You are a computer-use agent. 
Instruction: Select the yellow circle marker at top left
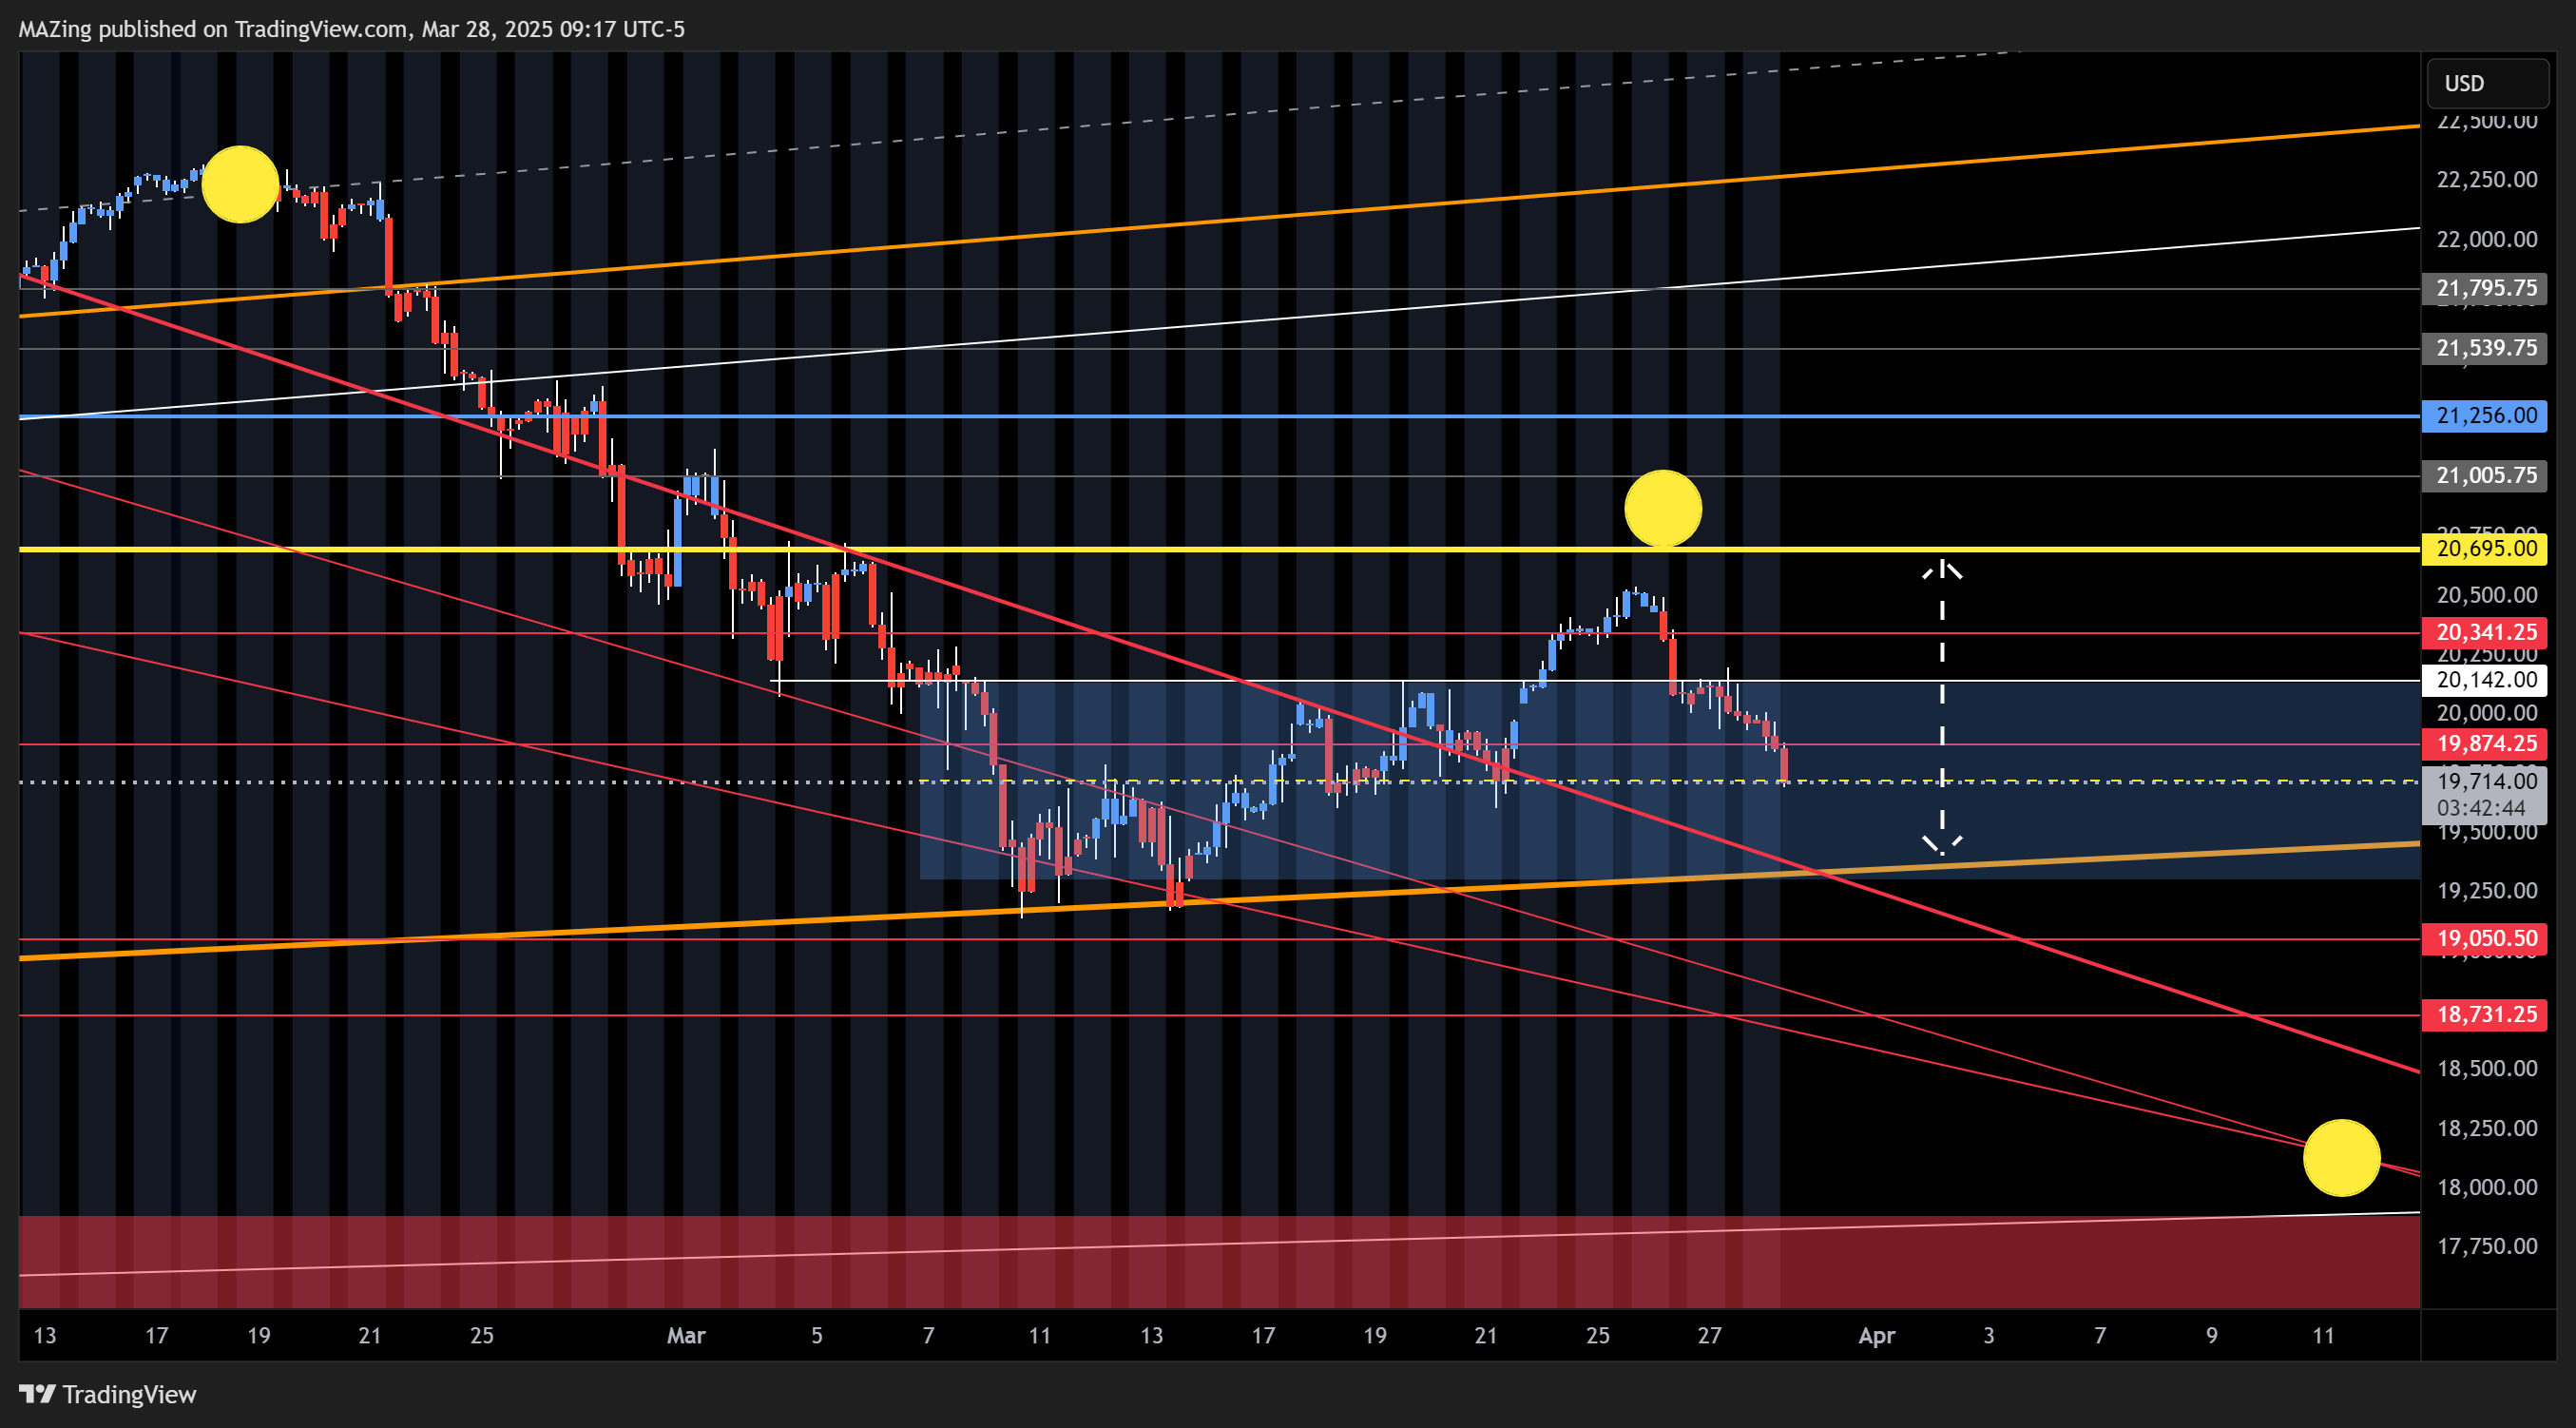click(x=240, y=184)
